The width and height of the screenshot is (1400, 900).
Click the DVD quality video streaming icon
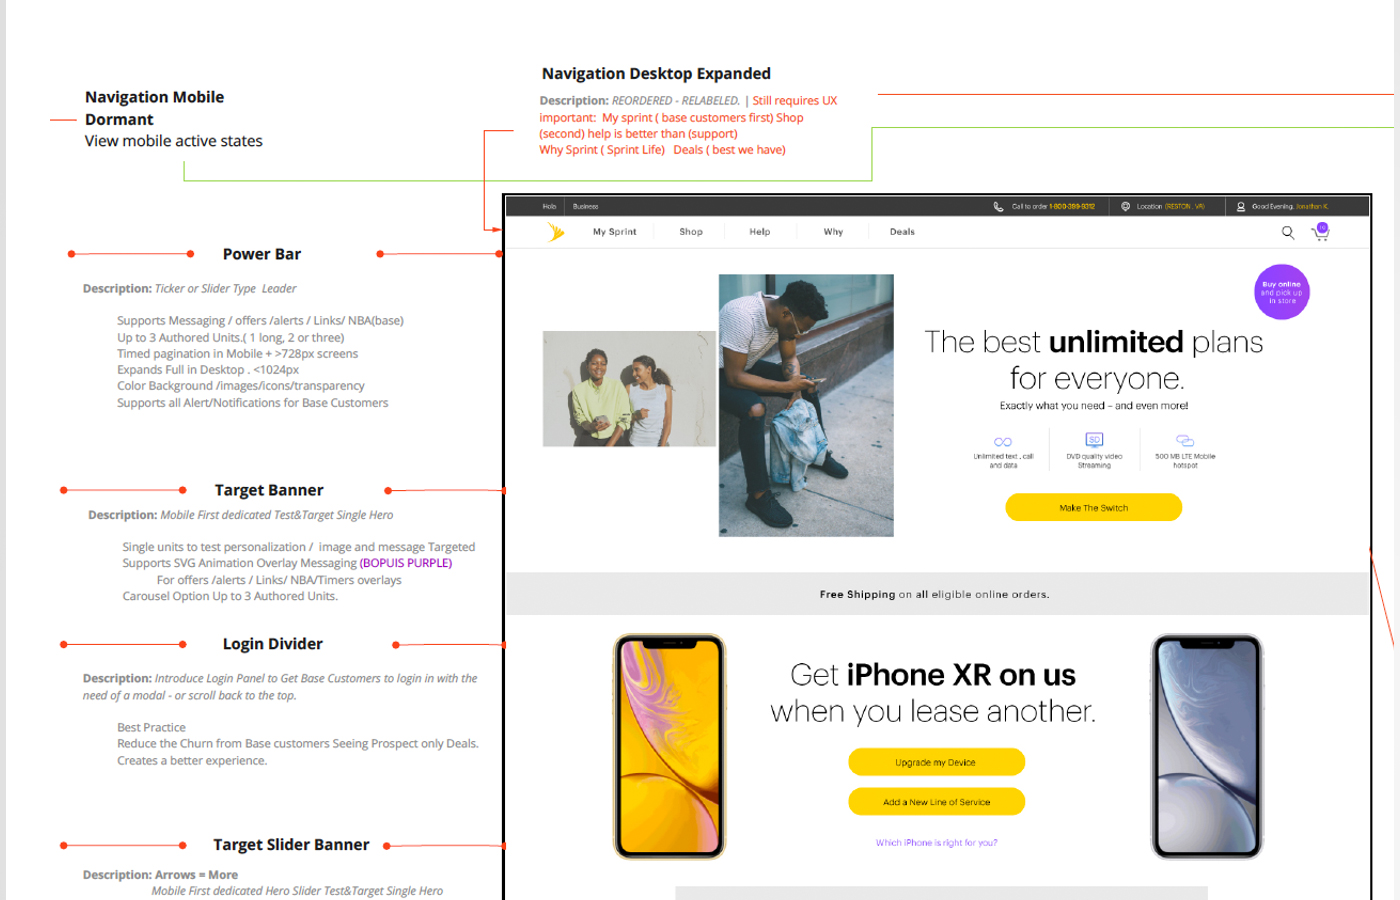point(1094,440)
